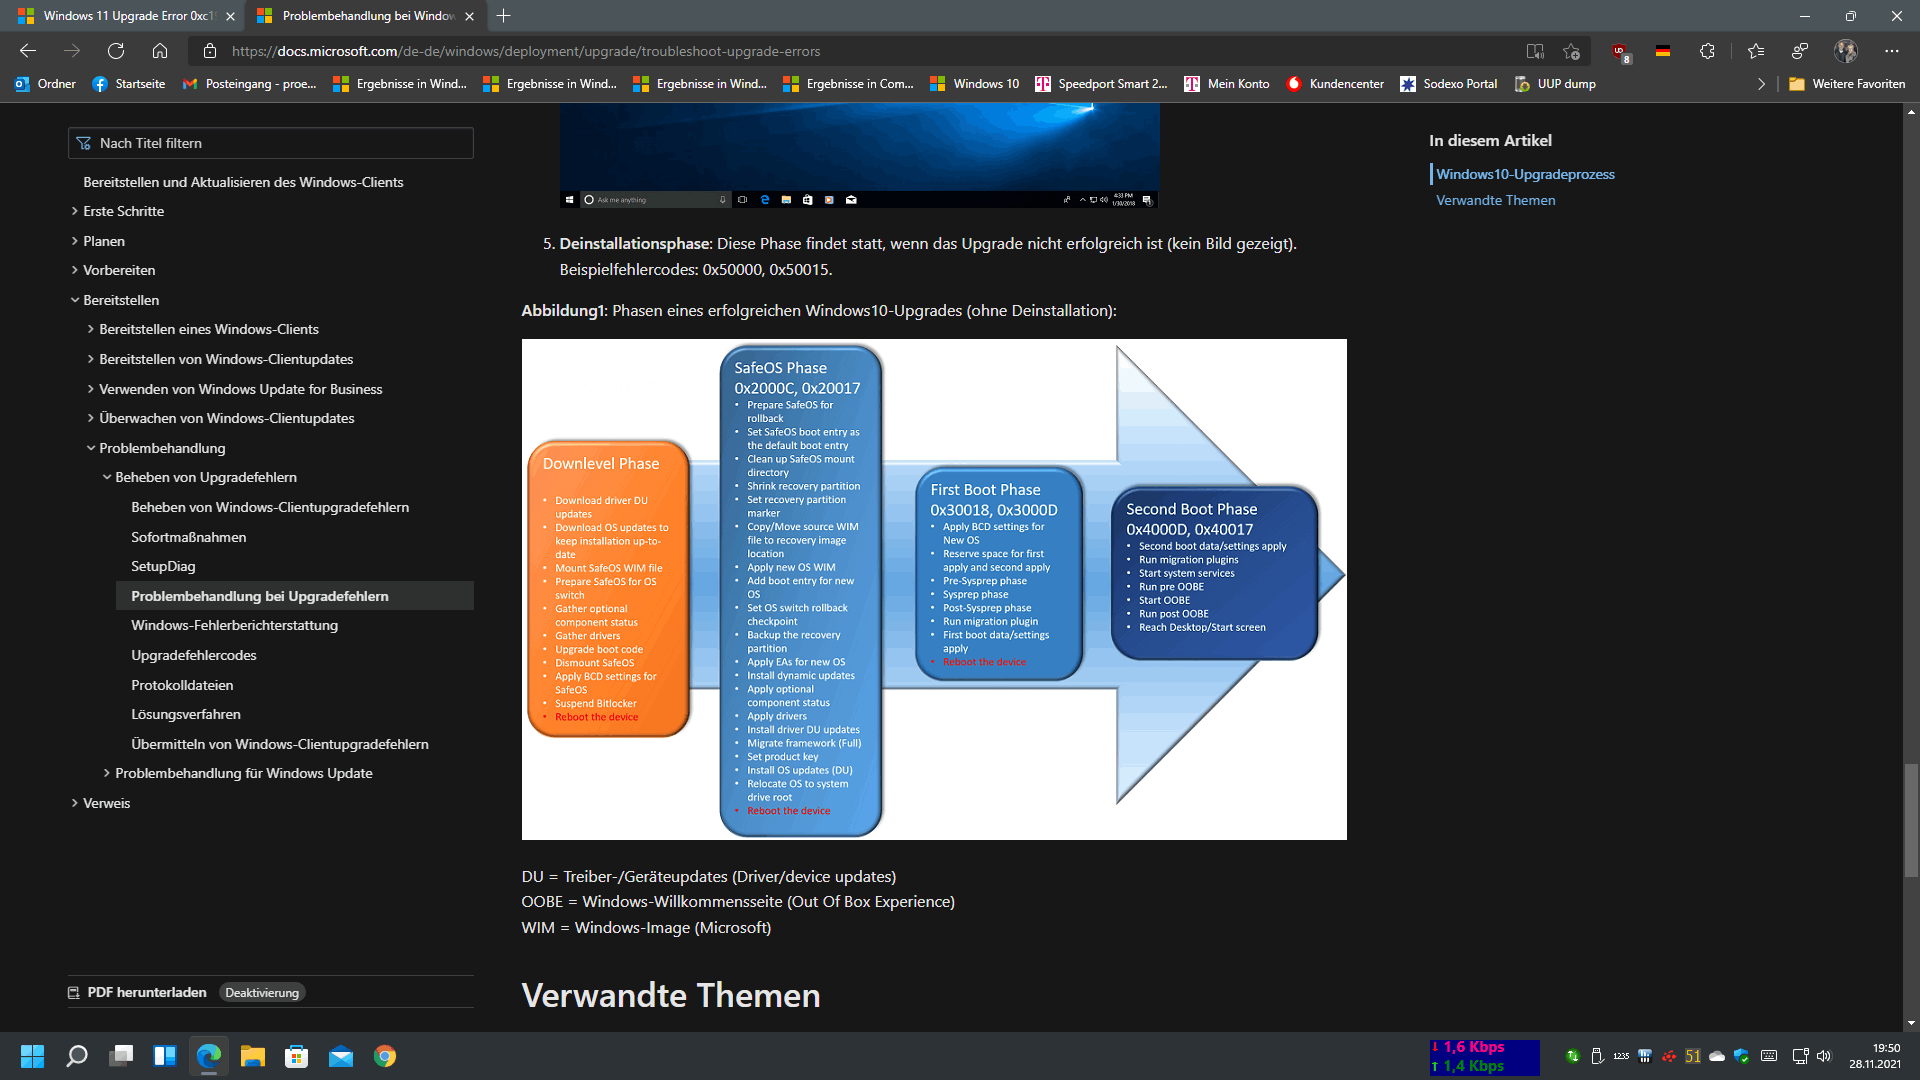Open a new browser tab
This screenshot has width=1920, height=1080.
[503, 16]
